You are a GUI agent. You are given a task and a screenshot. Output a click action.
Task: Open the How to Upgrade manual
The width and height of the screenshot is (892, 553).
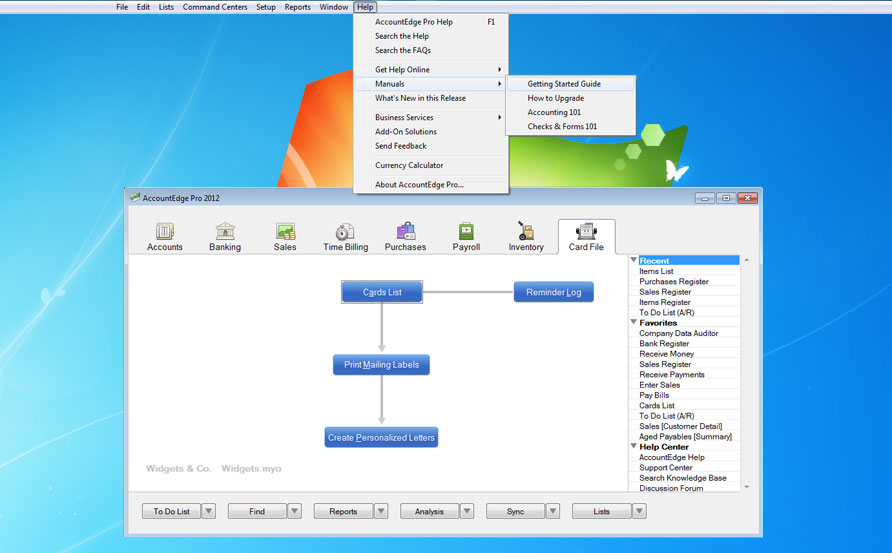pyautogui.click(x=571, y=98)
